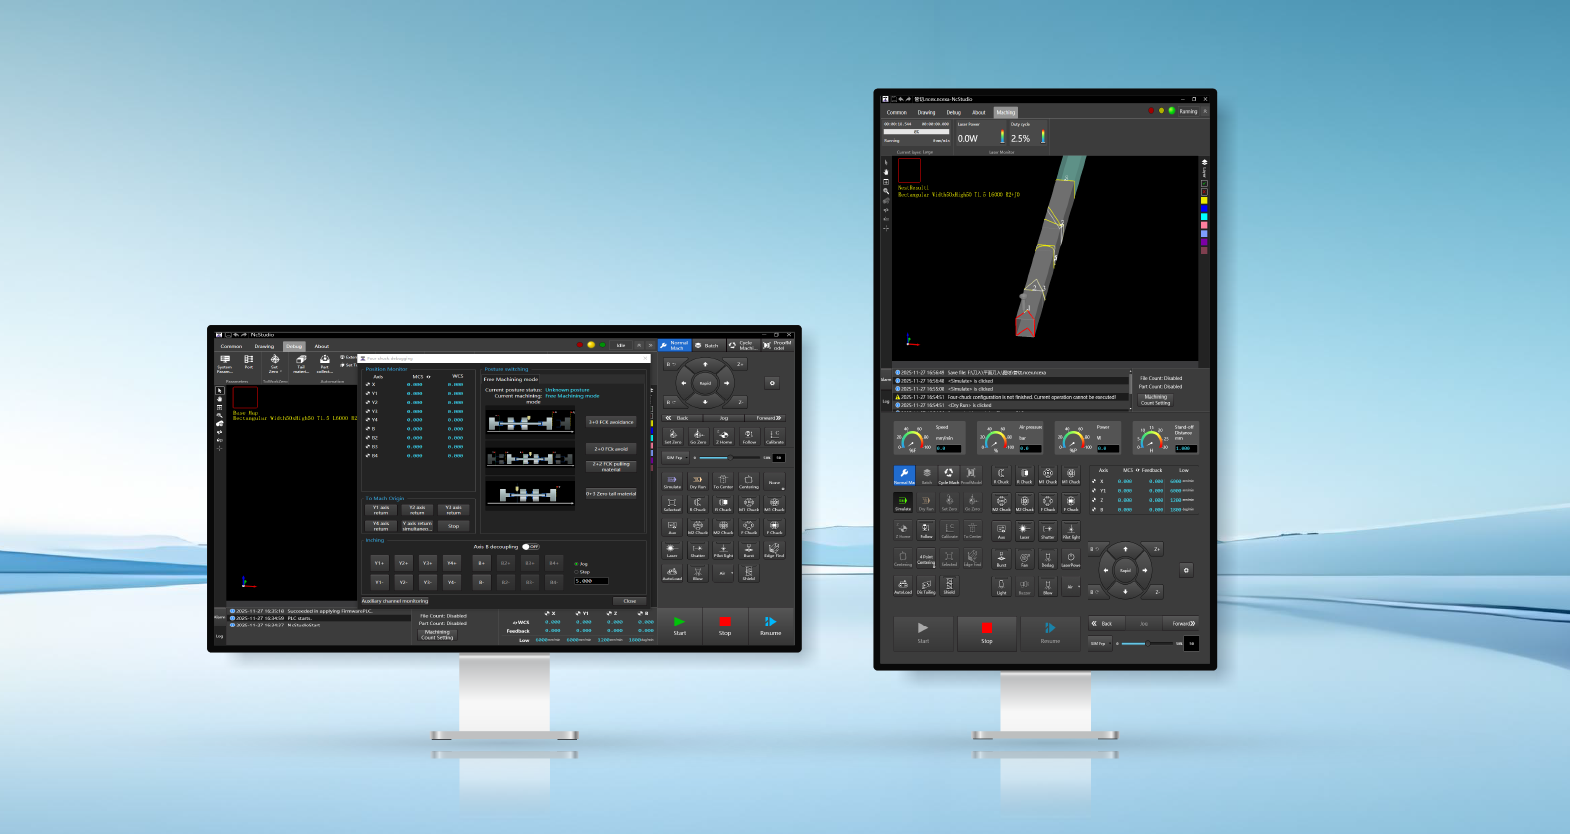Click the Calibrate icon on left monitor
The width and height of the screenshot is (1570, 834).
[775, 436]
